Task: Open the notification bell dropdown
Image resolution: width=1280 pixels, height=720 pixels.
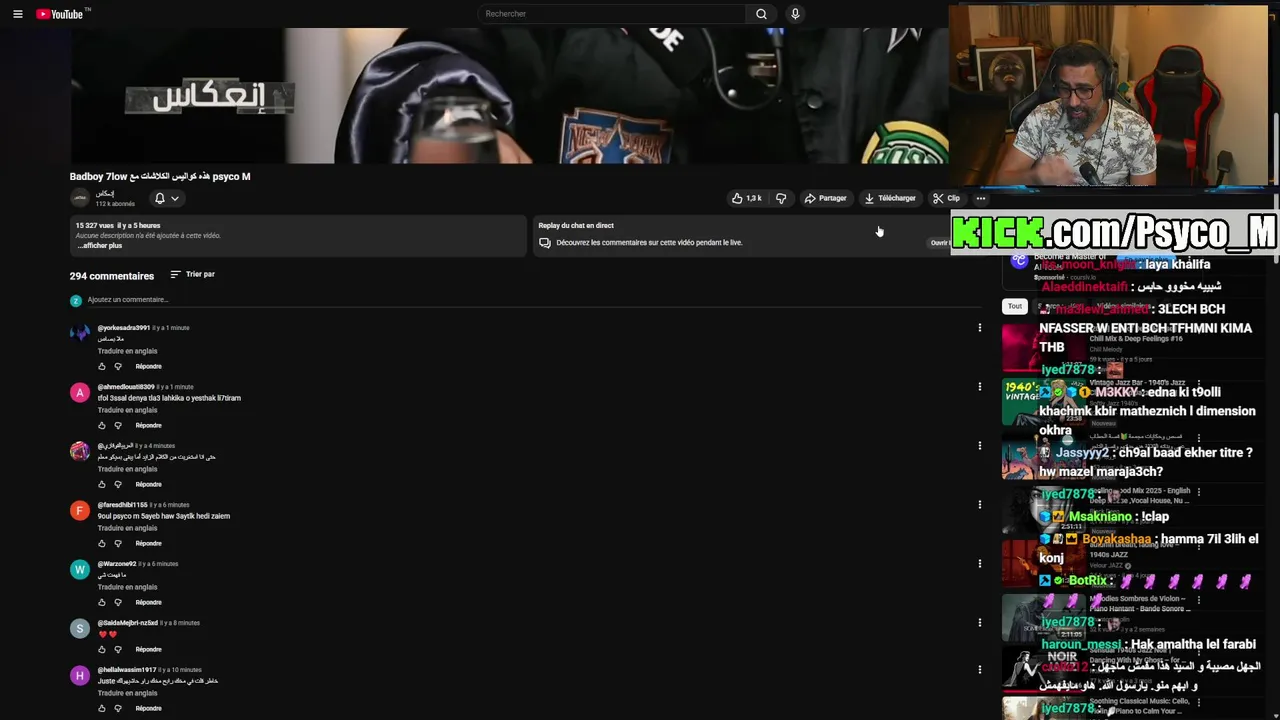Action: coord(166,198)
